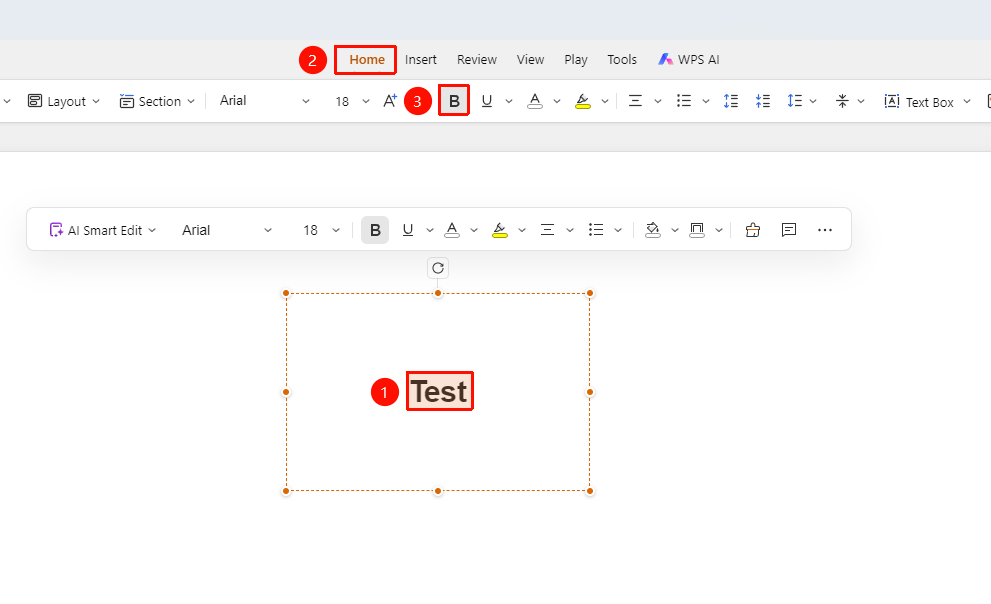Expand the Text Box dropdown arrow
The image size is (991, 604).
967,102
